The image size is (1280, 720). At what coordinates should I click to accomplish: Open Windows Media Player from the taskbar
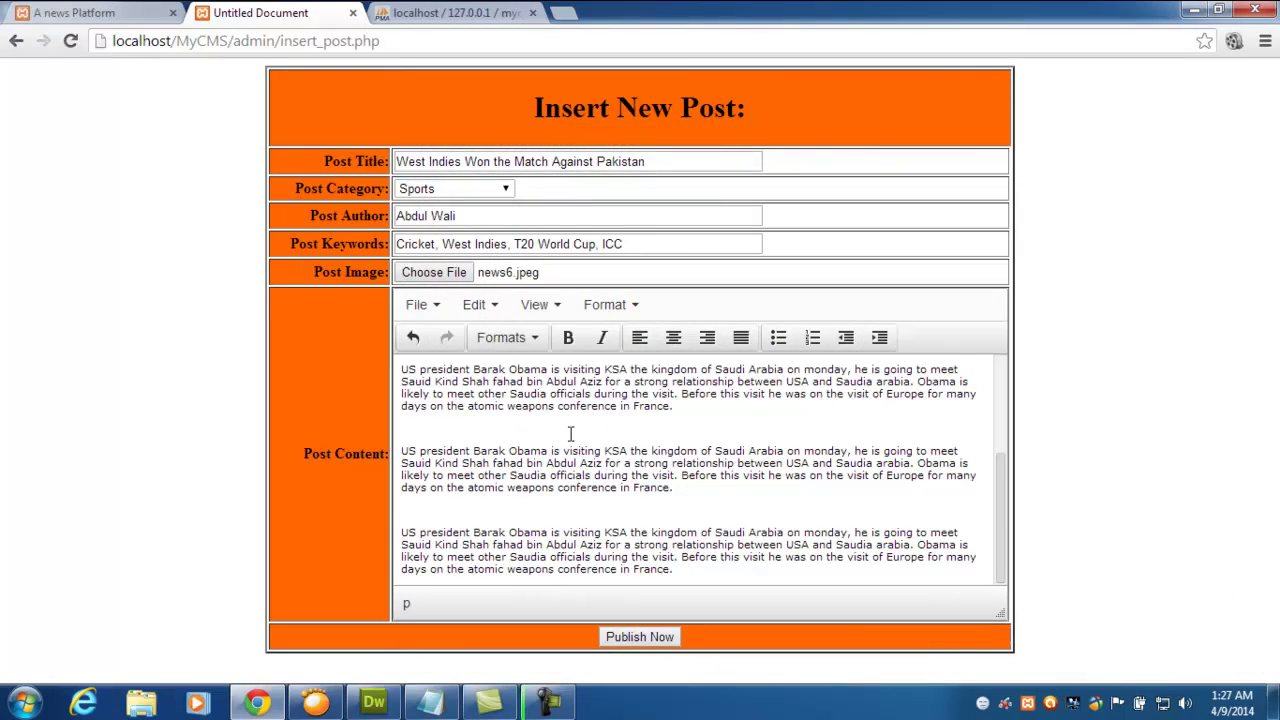pyautogui.click(x=198, y=702)
